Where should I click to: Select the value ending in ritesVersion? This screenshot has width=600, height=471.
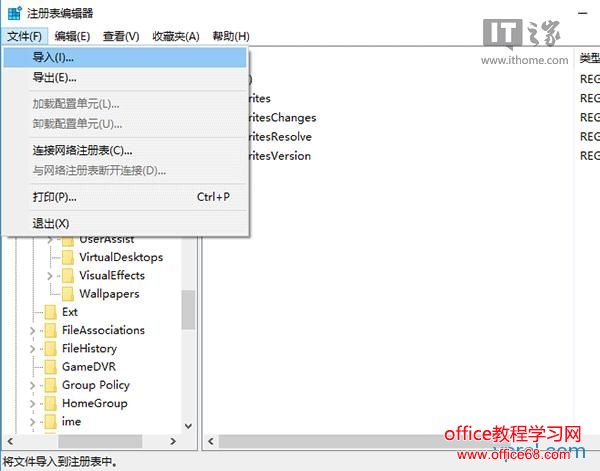coord(280,156)
